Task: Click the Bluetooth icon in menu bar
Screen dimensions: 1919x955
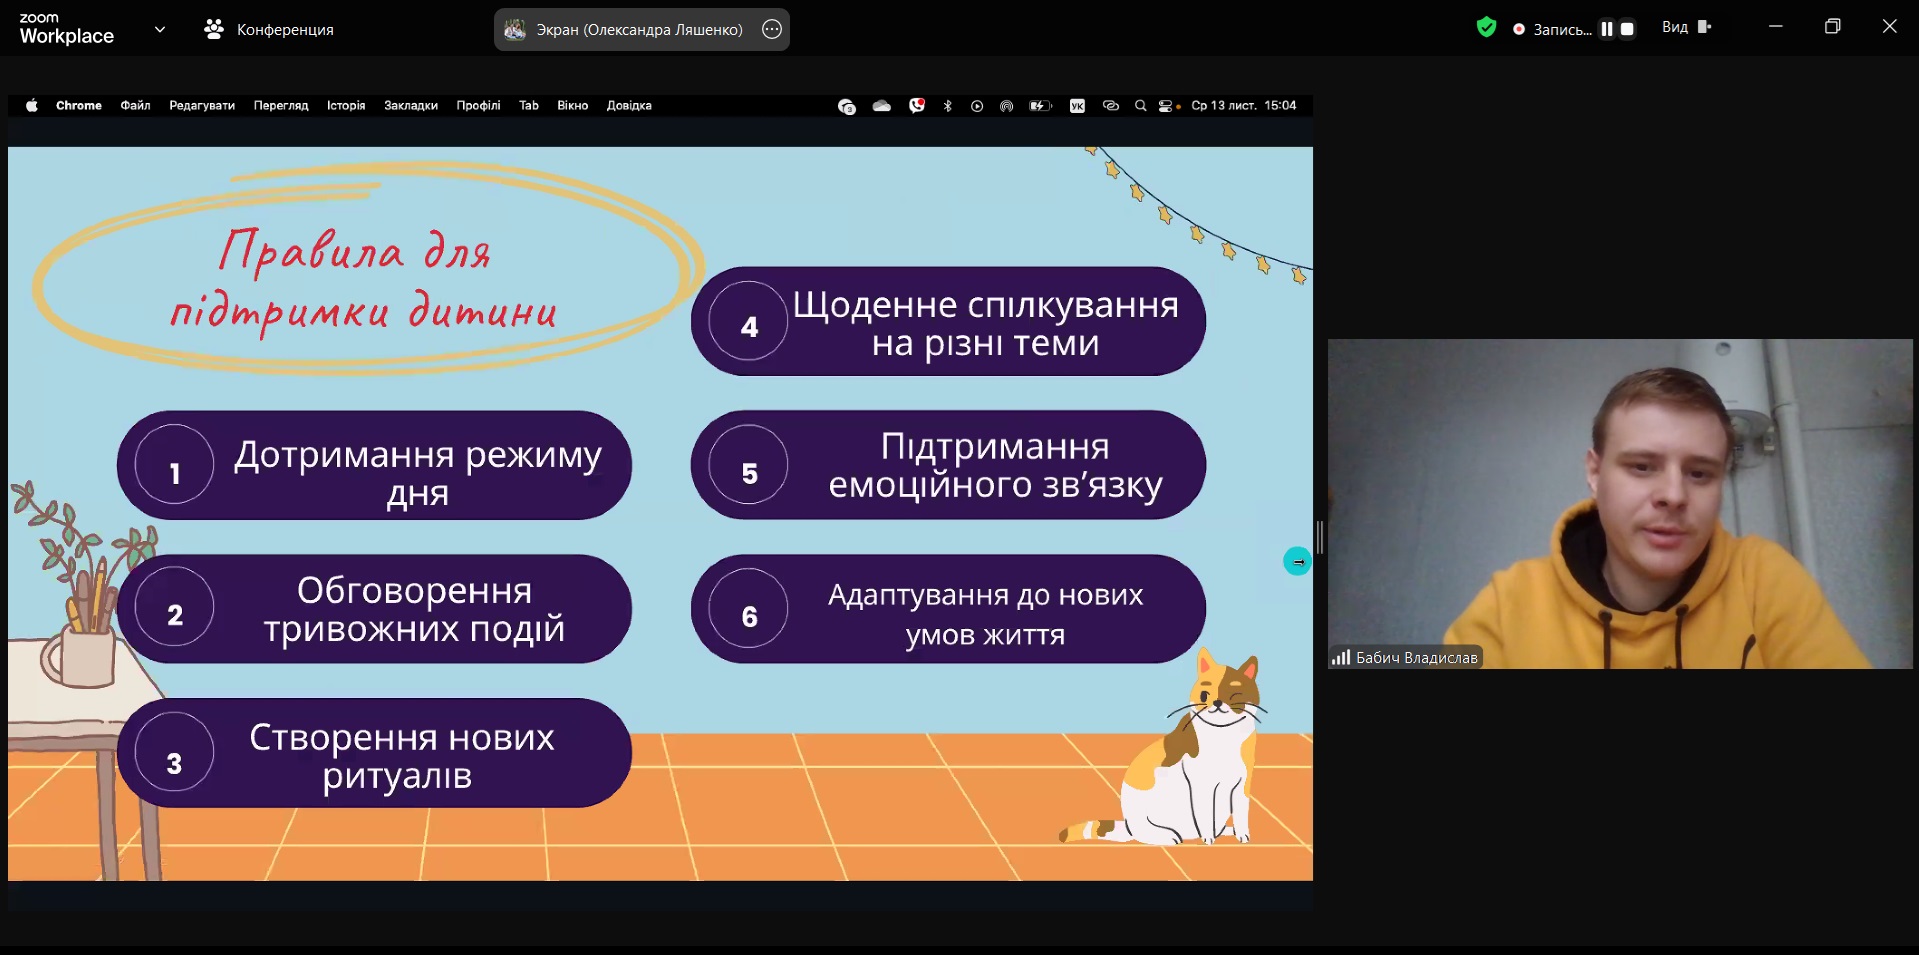Action: point(947,105)
